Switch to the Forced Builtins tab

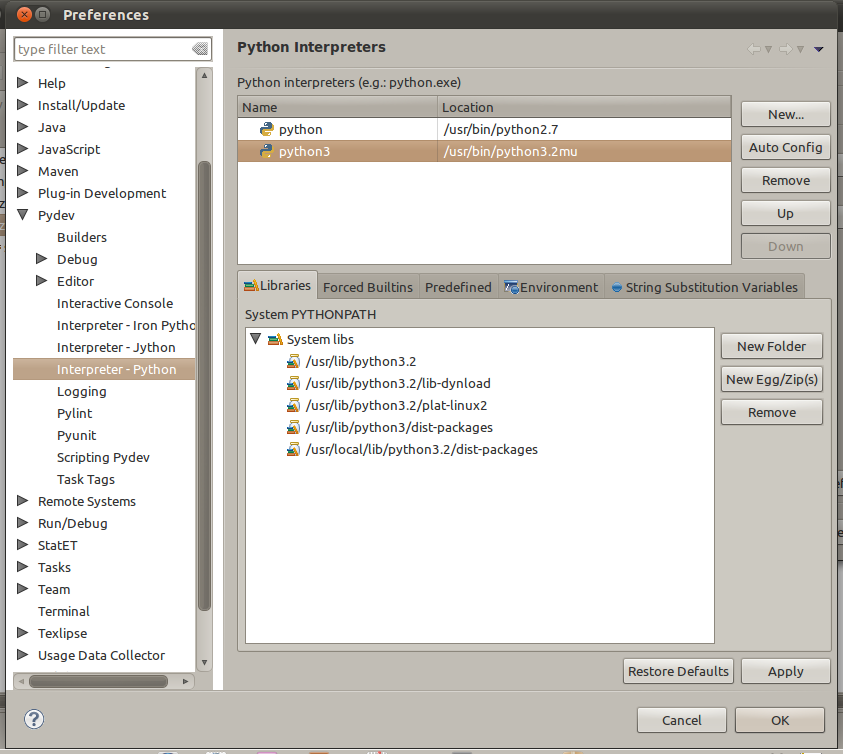pos(368,287)
